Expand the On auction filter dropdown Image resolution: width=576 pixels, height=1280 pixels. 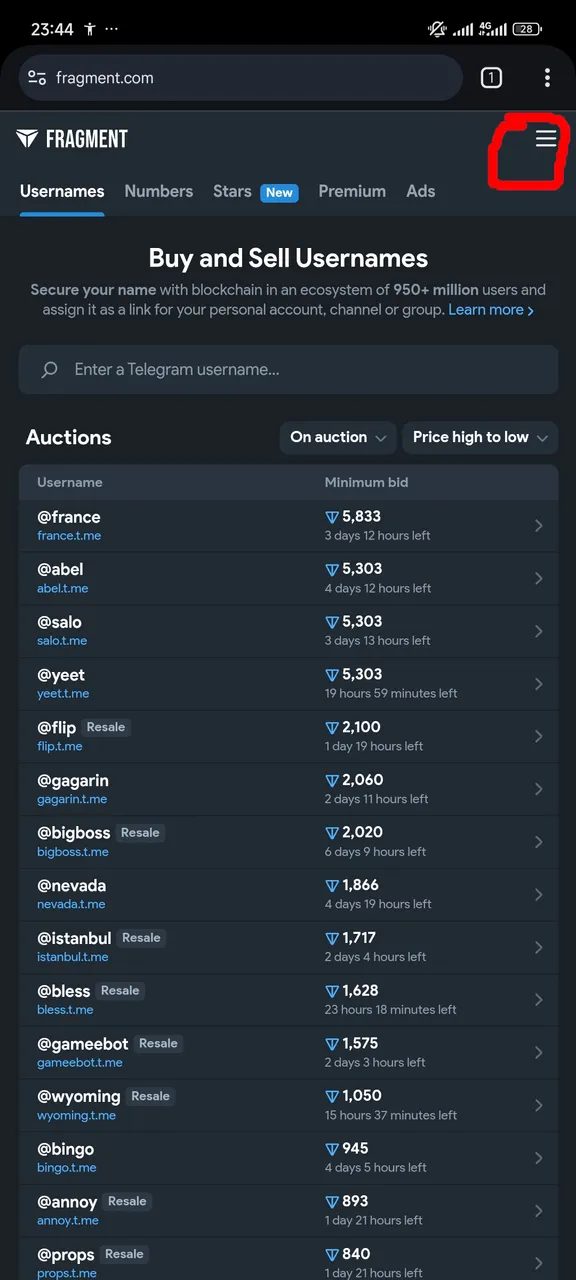tap(338, 437)
